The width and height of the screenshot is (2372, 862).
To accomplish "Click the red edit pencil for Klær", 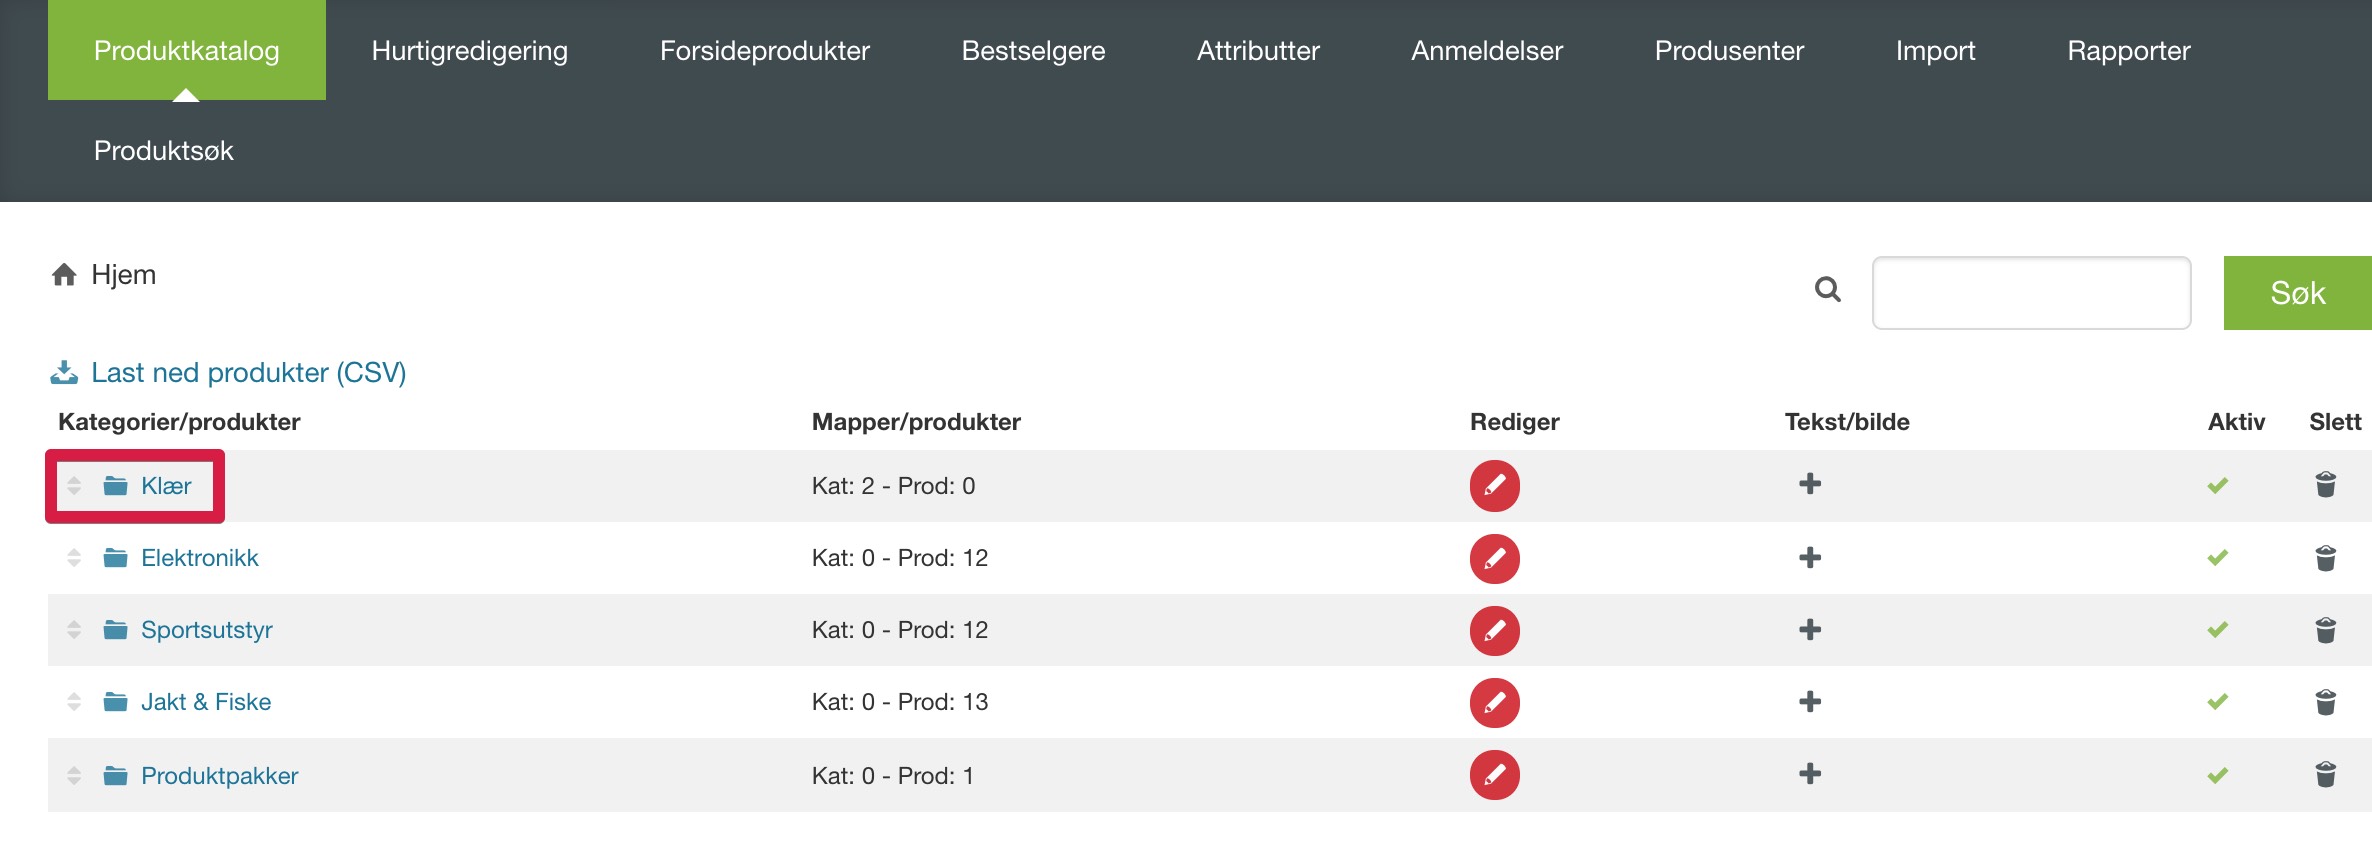I will pyautogui.click(x=1494, y=486).
